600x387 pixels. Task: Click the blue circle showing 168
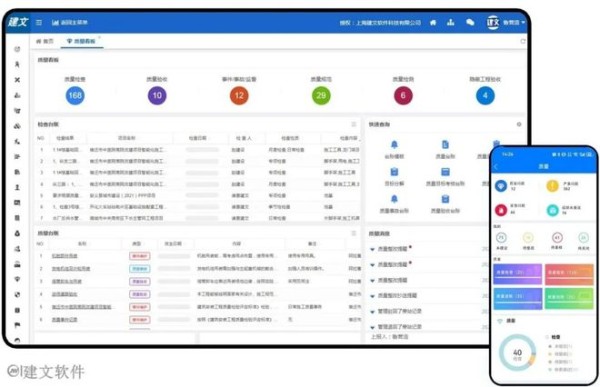75,96
